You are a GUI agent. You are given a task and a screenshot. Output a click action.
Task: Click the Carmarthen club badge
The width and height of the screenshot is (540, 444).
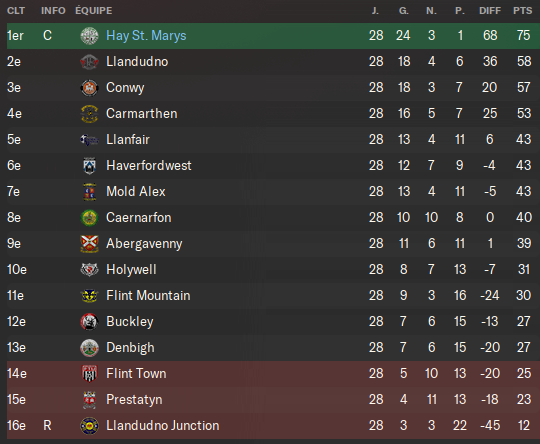(x=89, y=114)
